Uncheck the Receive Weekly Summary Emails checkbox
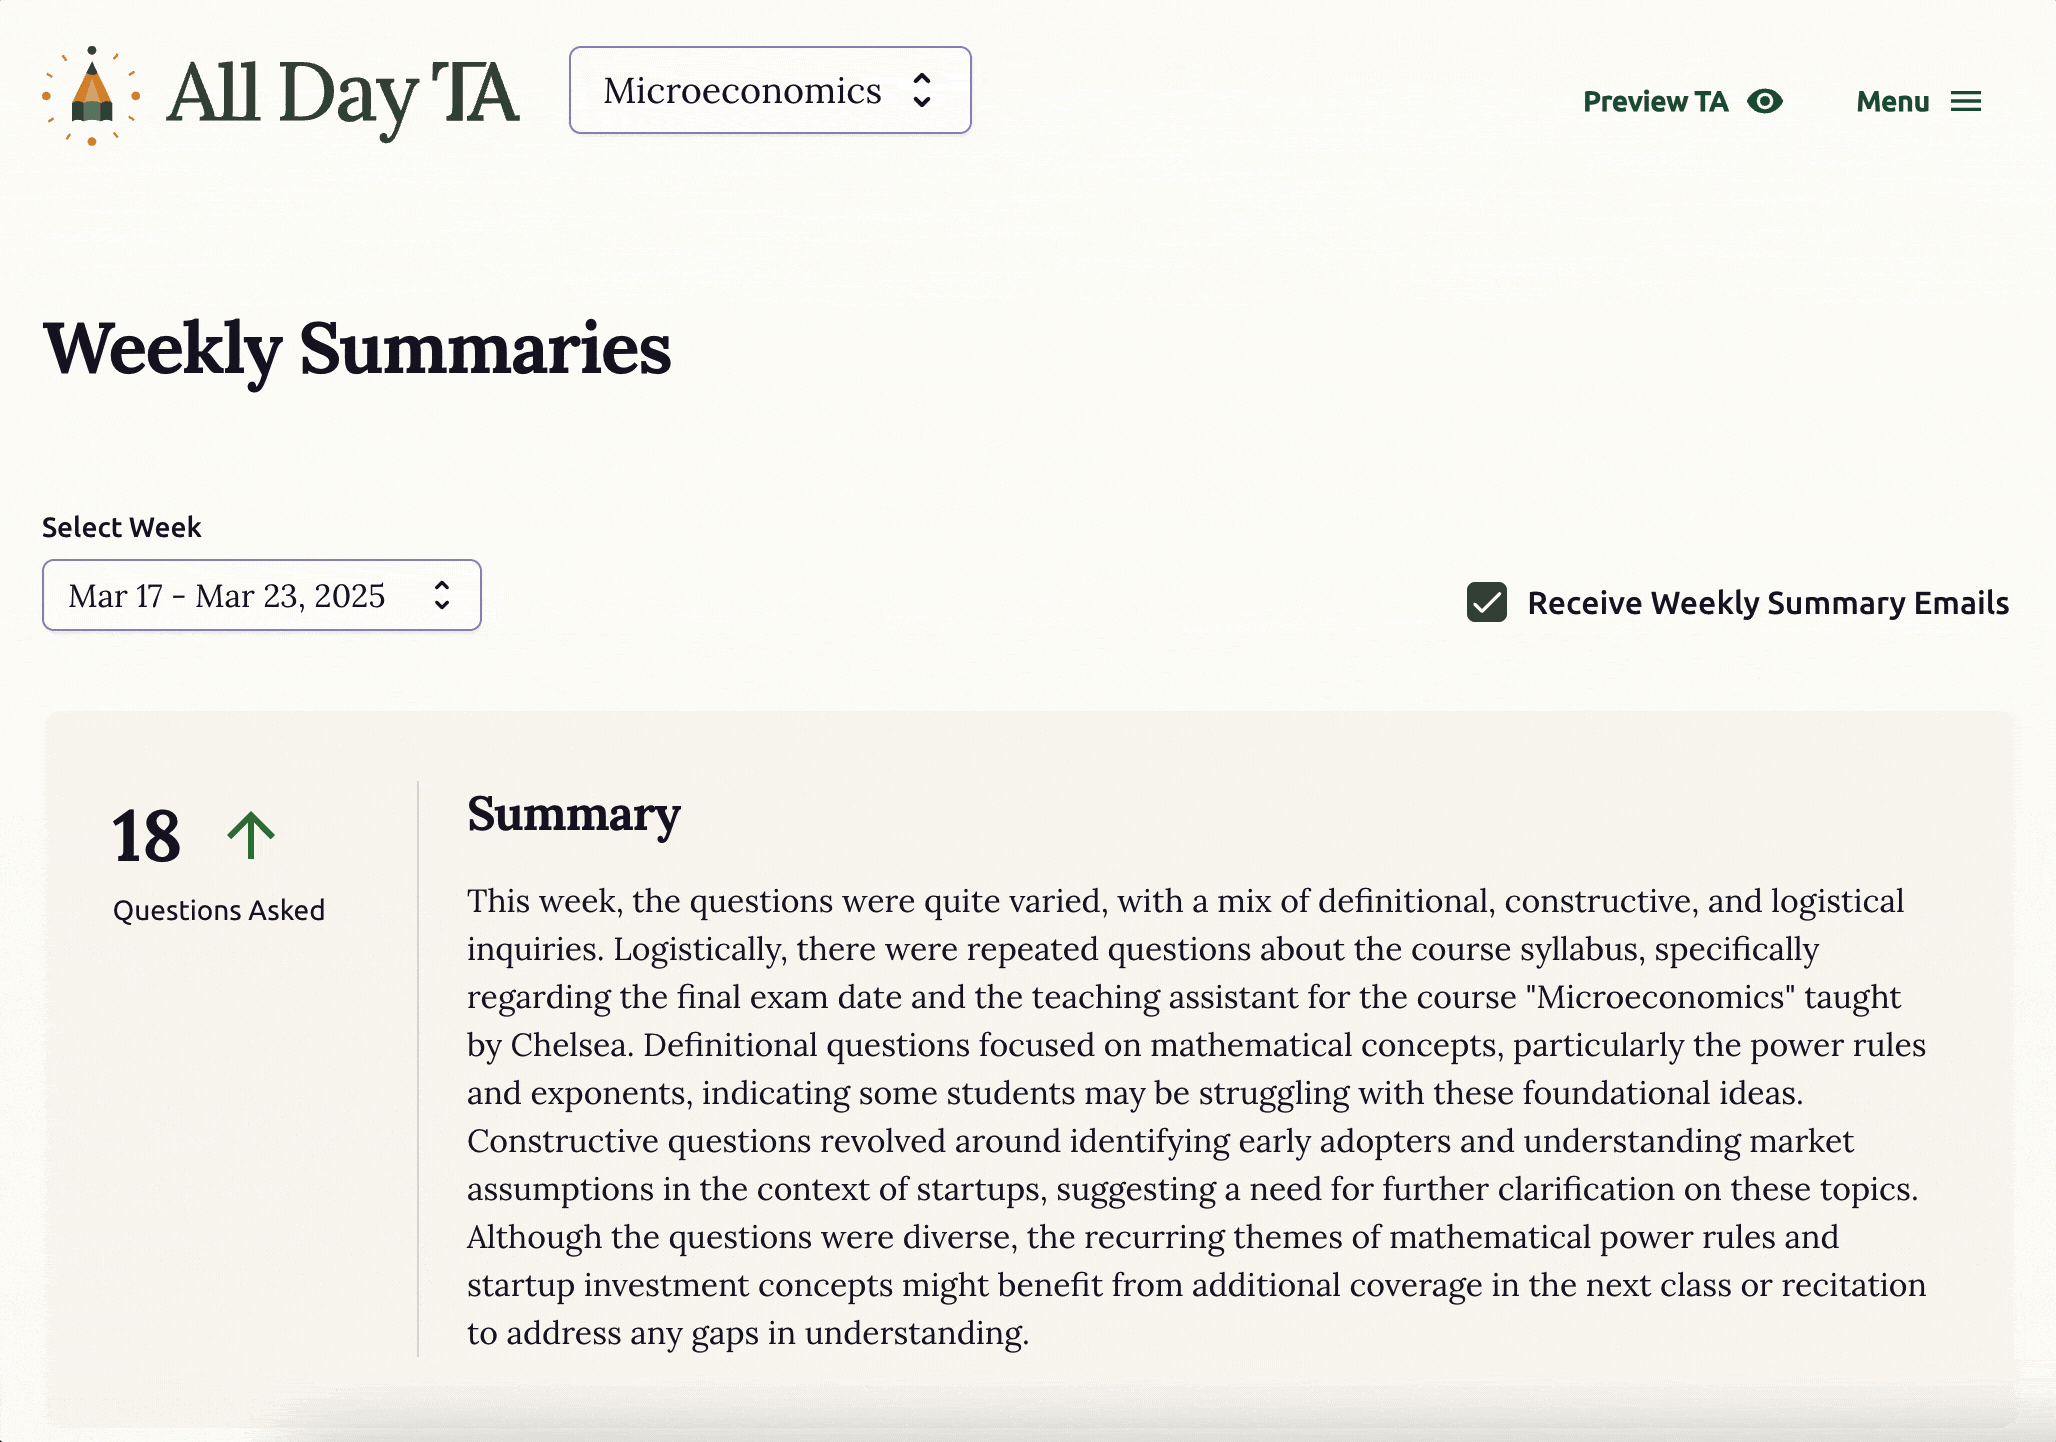Screen dimensions: 2056x1442 point(1486,602)
